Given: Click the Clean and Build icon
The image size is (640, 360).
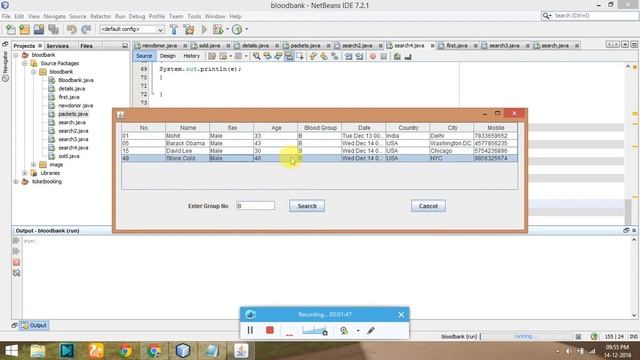Looking at the screenshot, I should tap(189, 29).
